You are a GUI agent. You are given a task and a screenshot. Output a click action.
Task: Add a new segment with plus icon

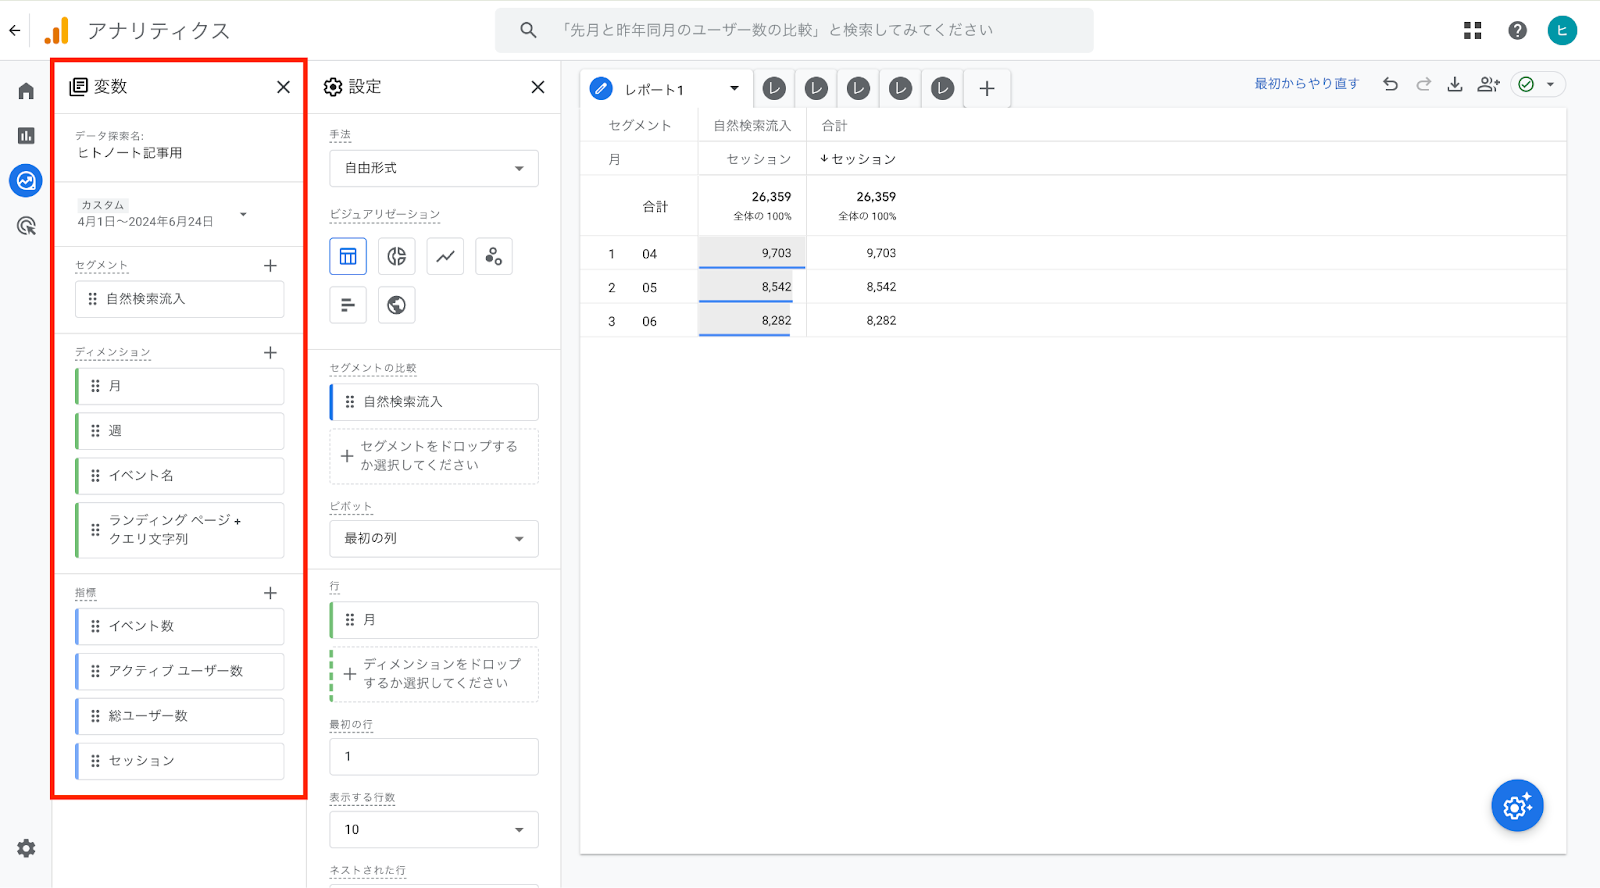[x=270, y=265]
